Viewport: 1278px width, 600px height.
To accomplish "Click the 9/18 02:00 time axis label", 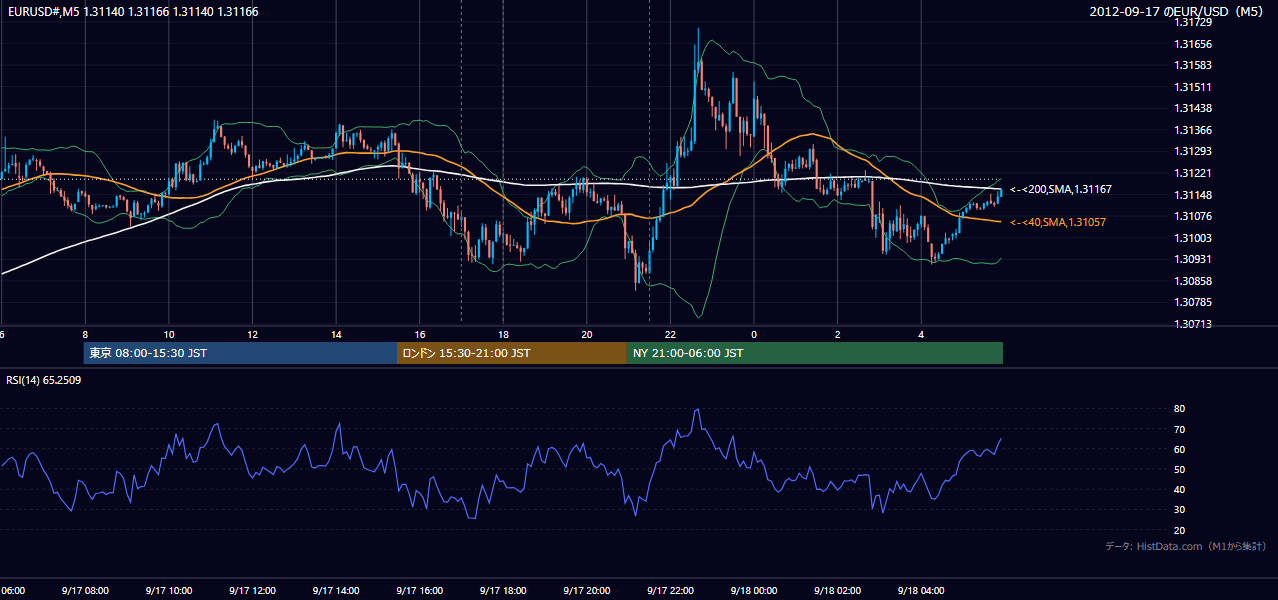I will coord(837,590).
